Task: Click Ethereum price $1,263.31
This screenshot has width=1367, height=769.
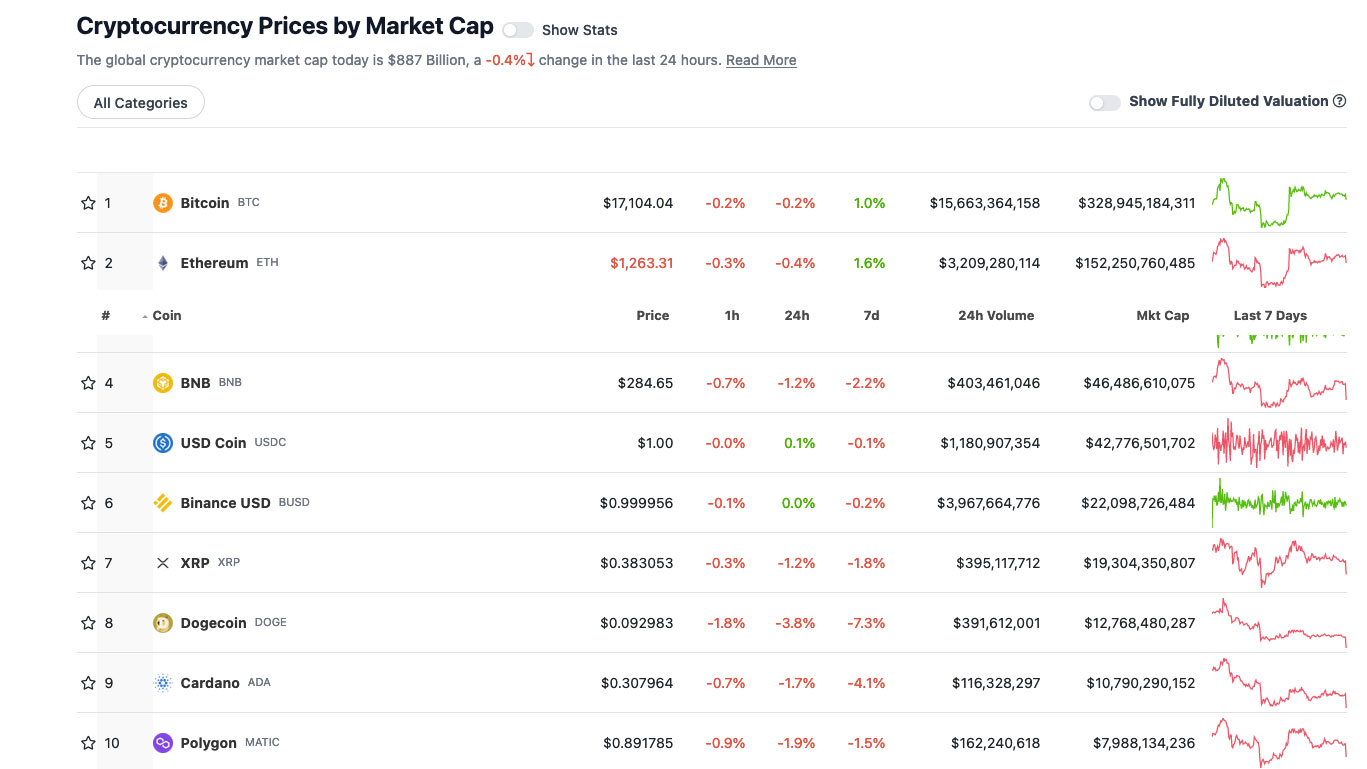Action: coord(642,263)
